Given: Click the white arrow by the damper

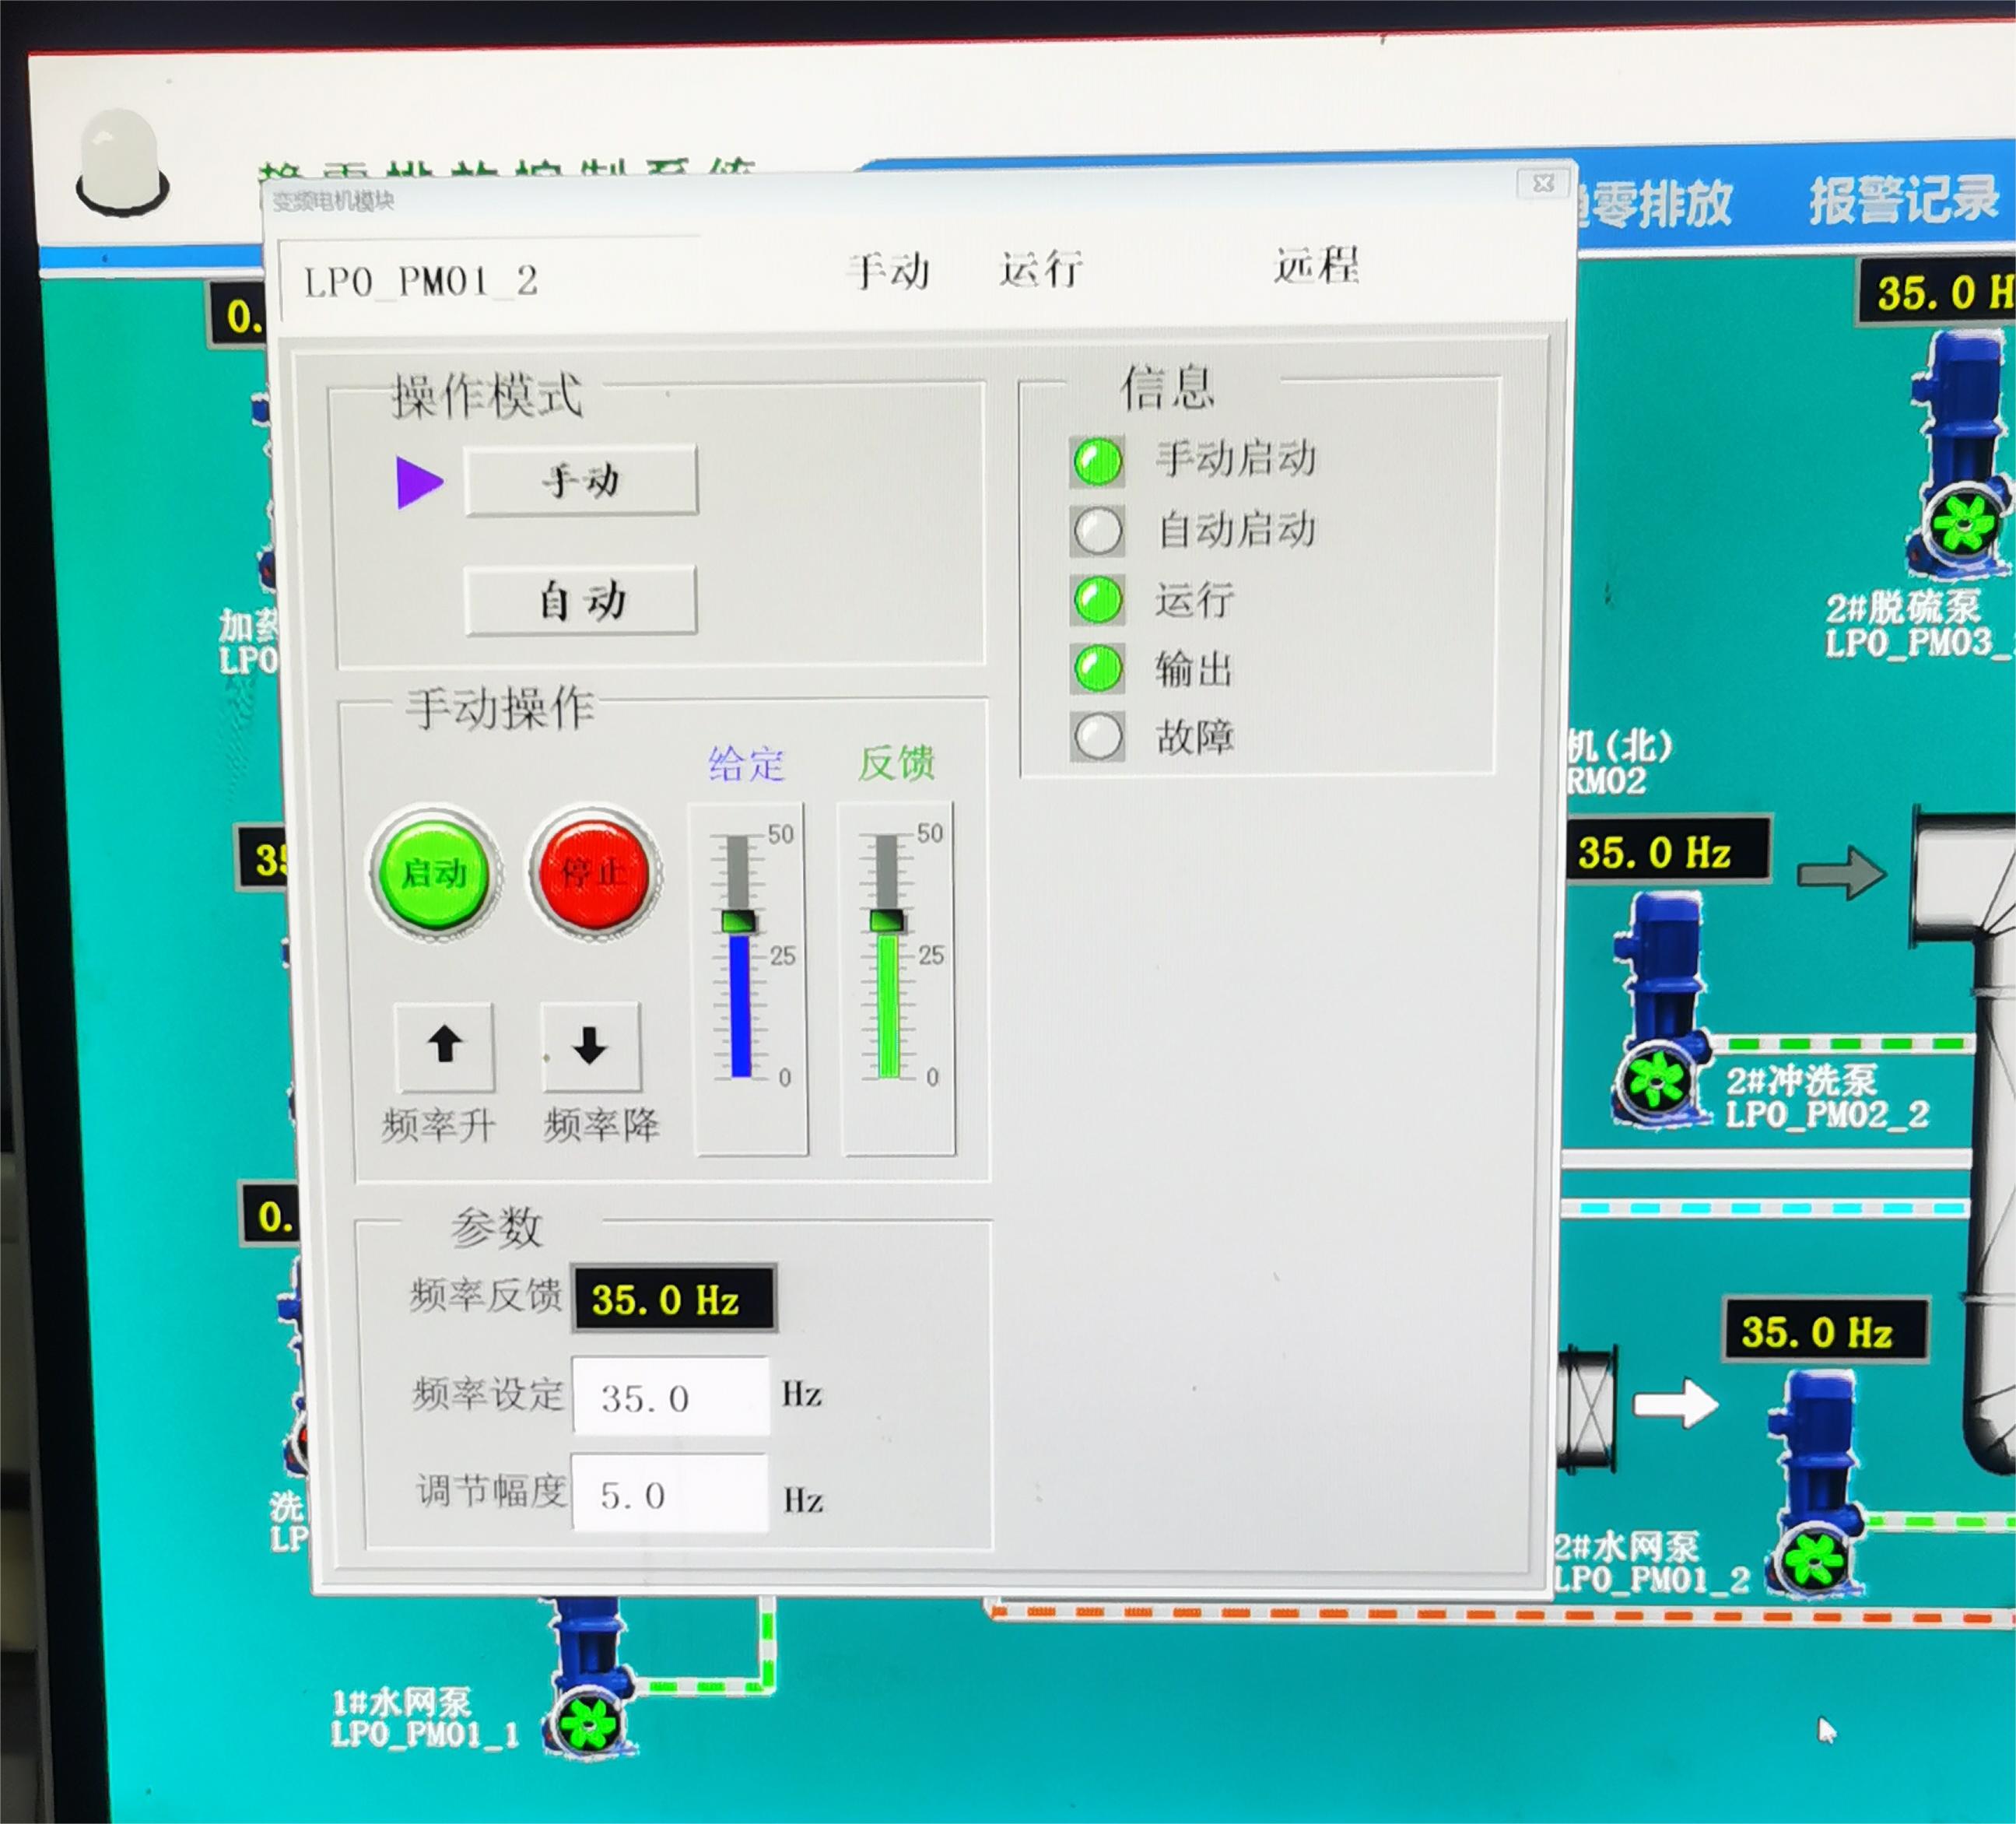Looking at the screenshot, I should (1675, 1403).
